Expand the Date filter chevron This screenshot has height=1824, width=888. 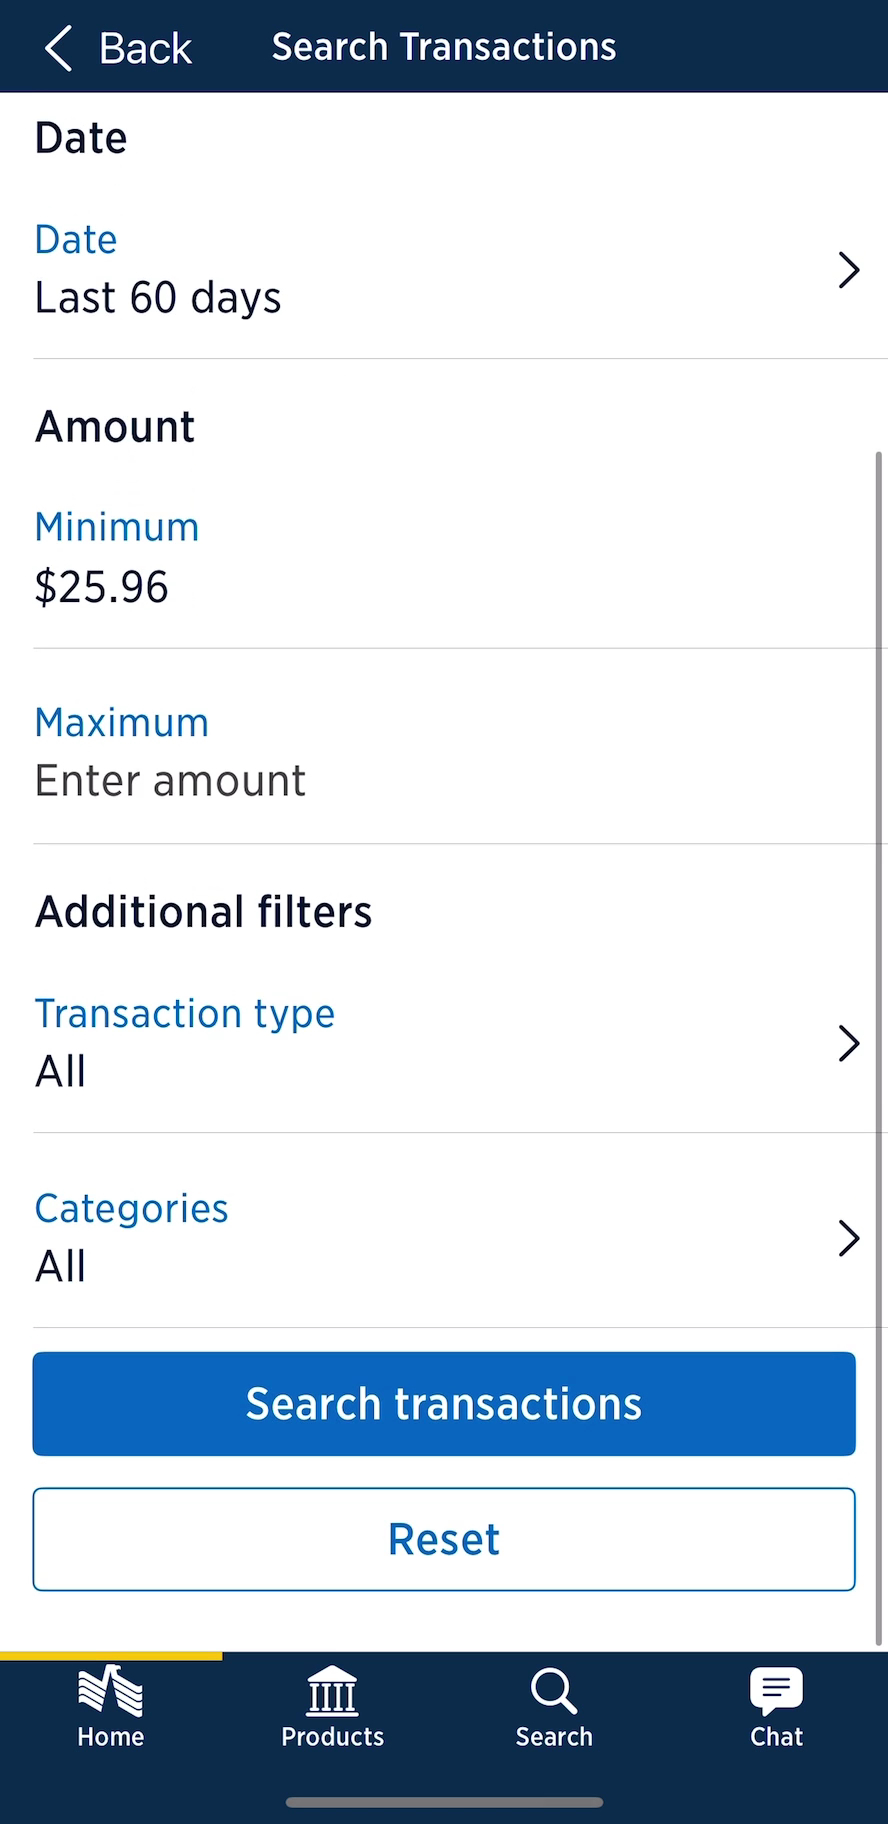coord(848,270)
